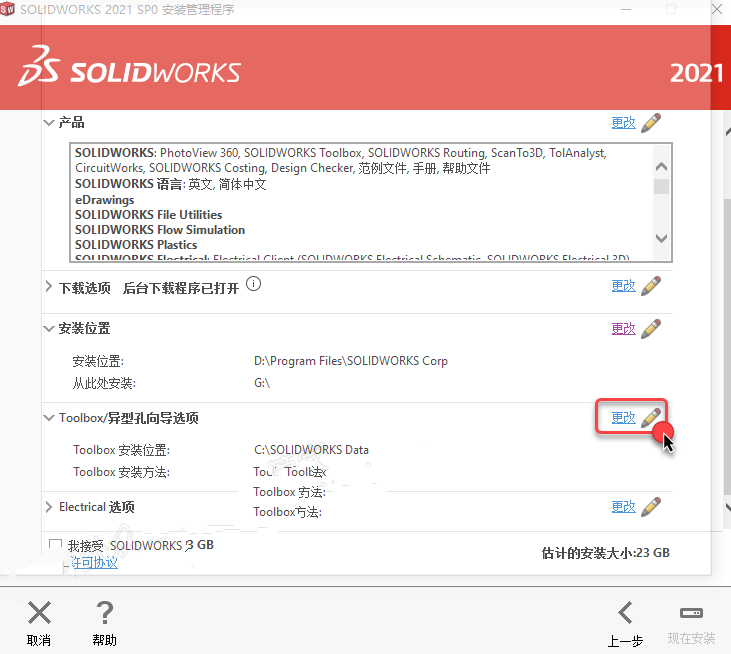Viewport: 731px width, 654px height.
Task: Click the pencil icon beside 产品 section
Action: pyautogui.click(x=651, y=123)
